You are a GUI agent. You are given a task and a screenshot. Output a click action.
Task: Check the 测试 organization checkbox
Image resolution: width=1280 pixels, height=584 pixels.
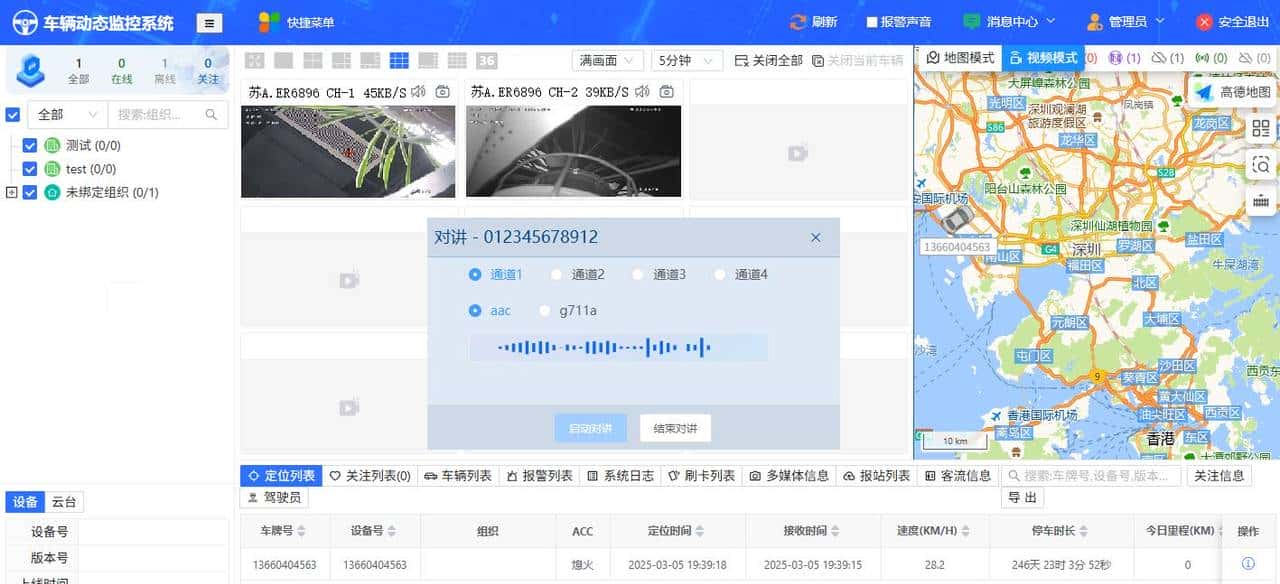click(x=30, y=144)
